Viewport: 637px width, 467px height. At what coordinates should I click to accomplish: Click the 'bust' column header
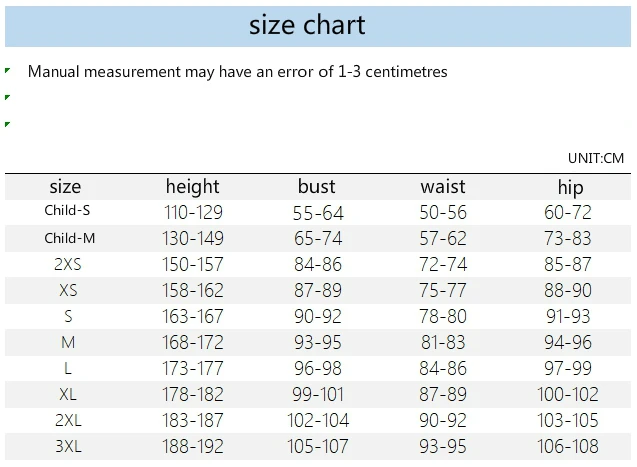[316, 187]
